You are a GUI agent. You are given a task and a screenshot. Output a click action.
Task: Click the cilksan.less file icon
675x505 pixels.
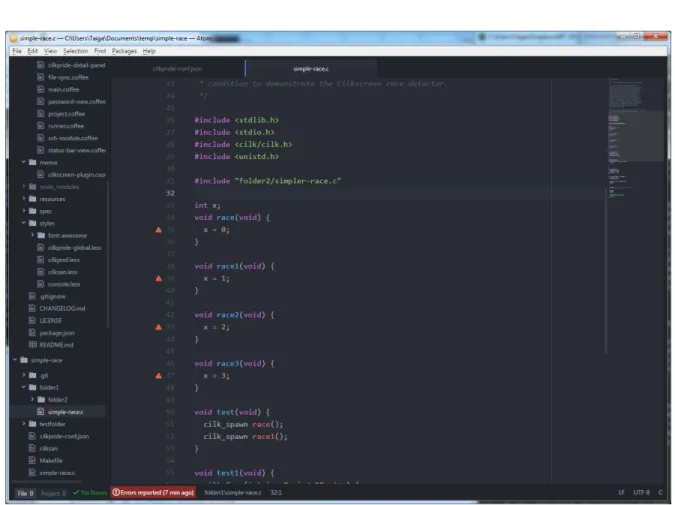40,272
